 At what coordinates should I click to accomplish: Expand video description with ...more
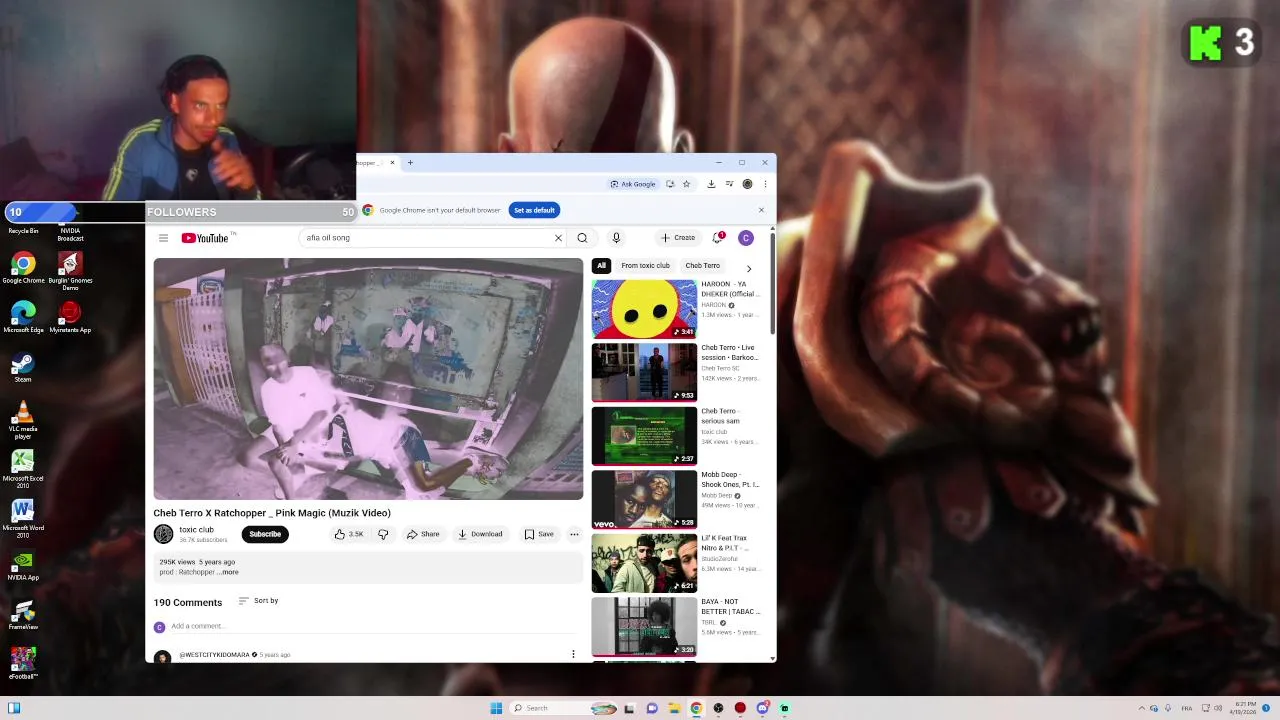pyautogui.click(x=229, y=572)
